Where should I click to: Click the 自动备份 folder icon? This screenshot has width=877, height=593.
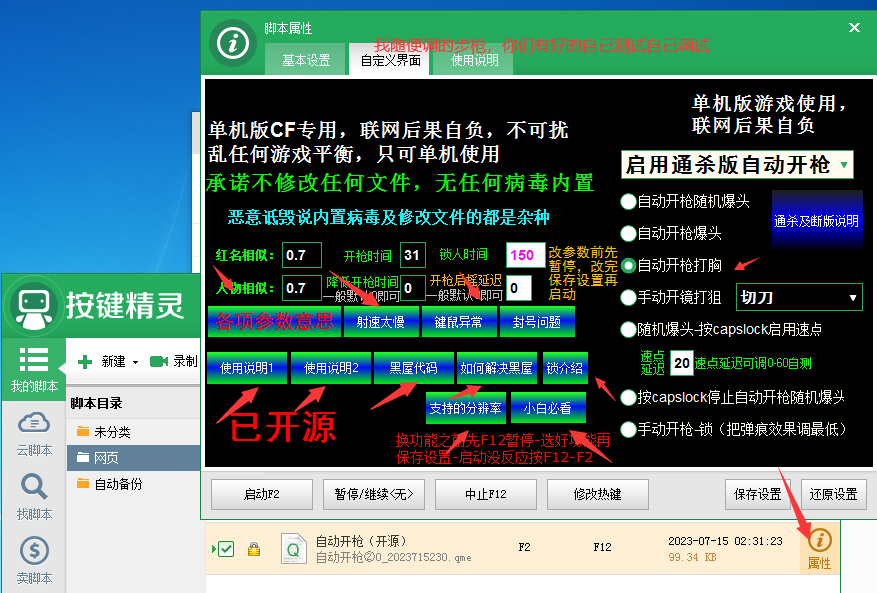(x=83, y=483)
